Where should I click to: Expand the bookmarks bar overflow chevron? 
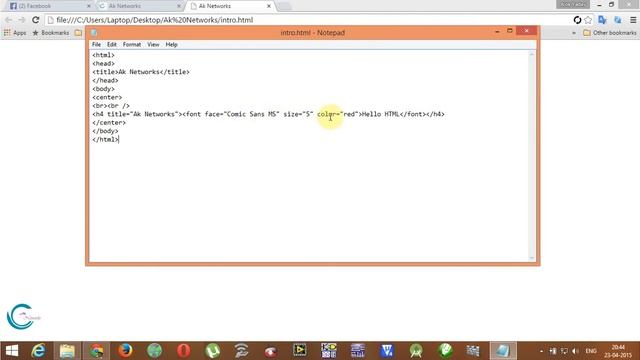[574, 33]
